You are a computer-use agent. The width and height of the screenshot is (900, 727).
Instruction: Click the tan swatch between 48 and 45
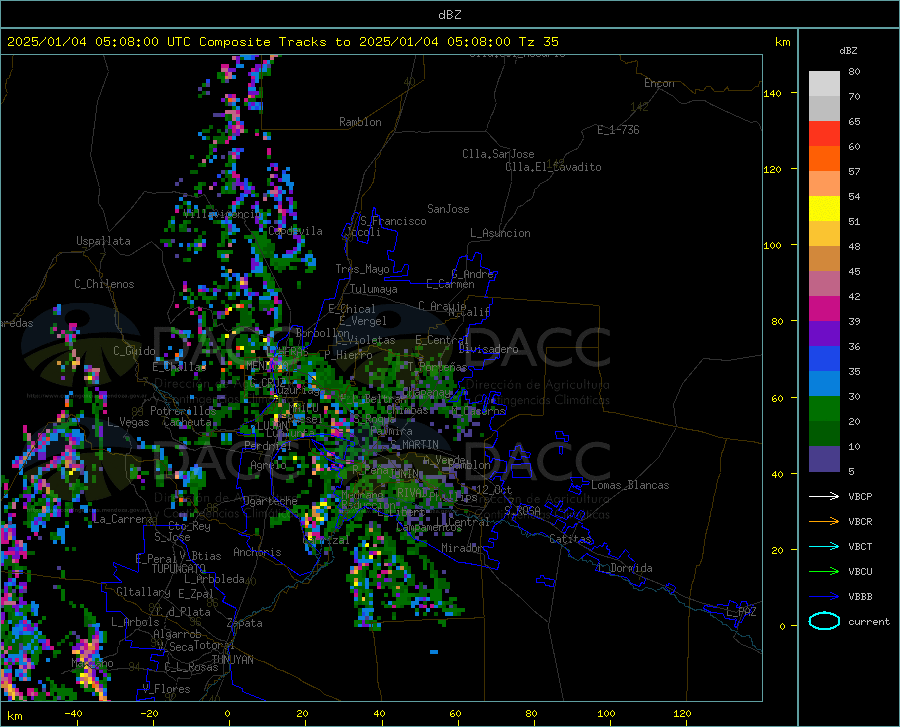click(824, 259)
